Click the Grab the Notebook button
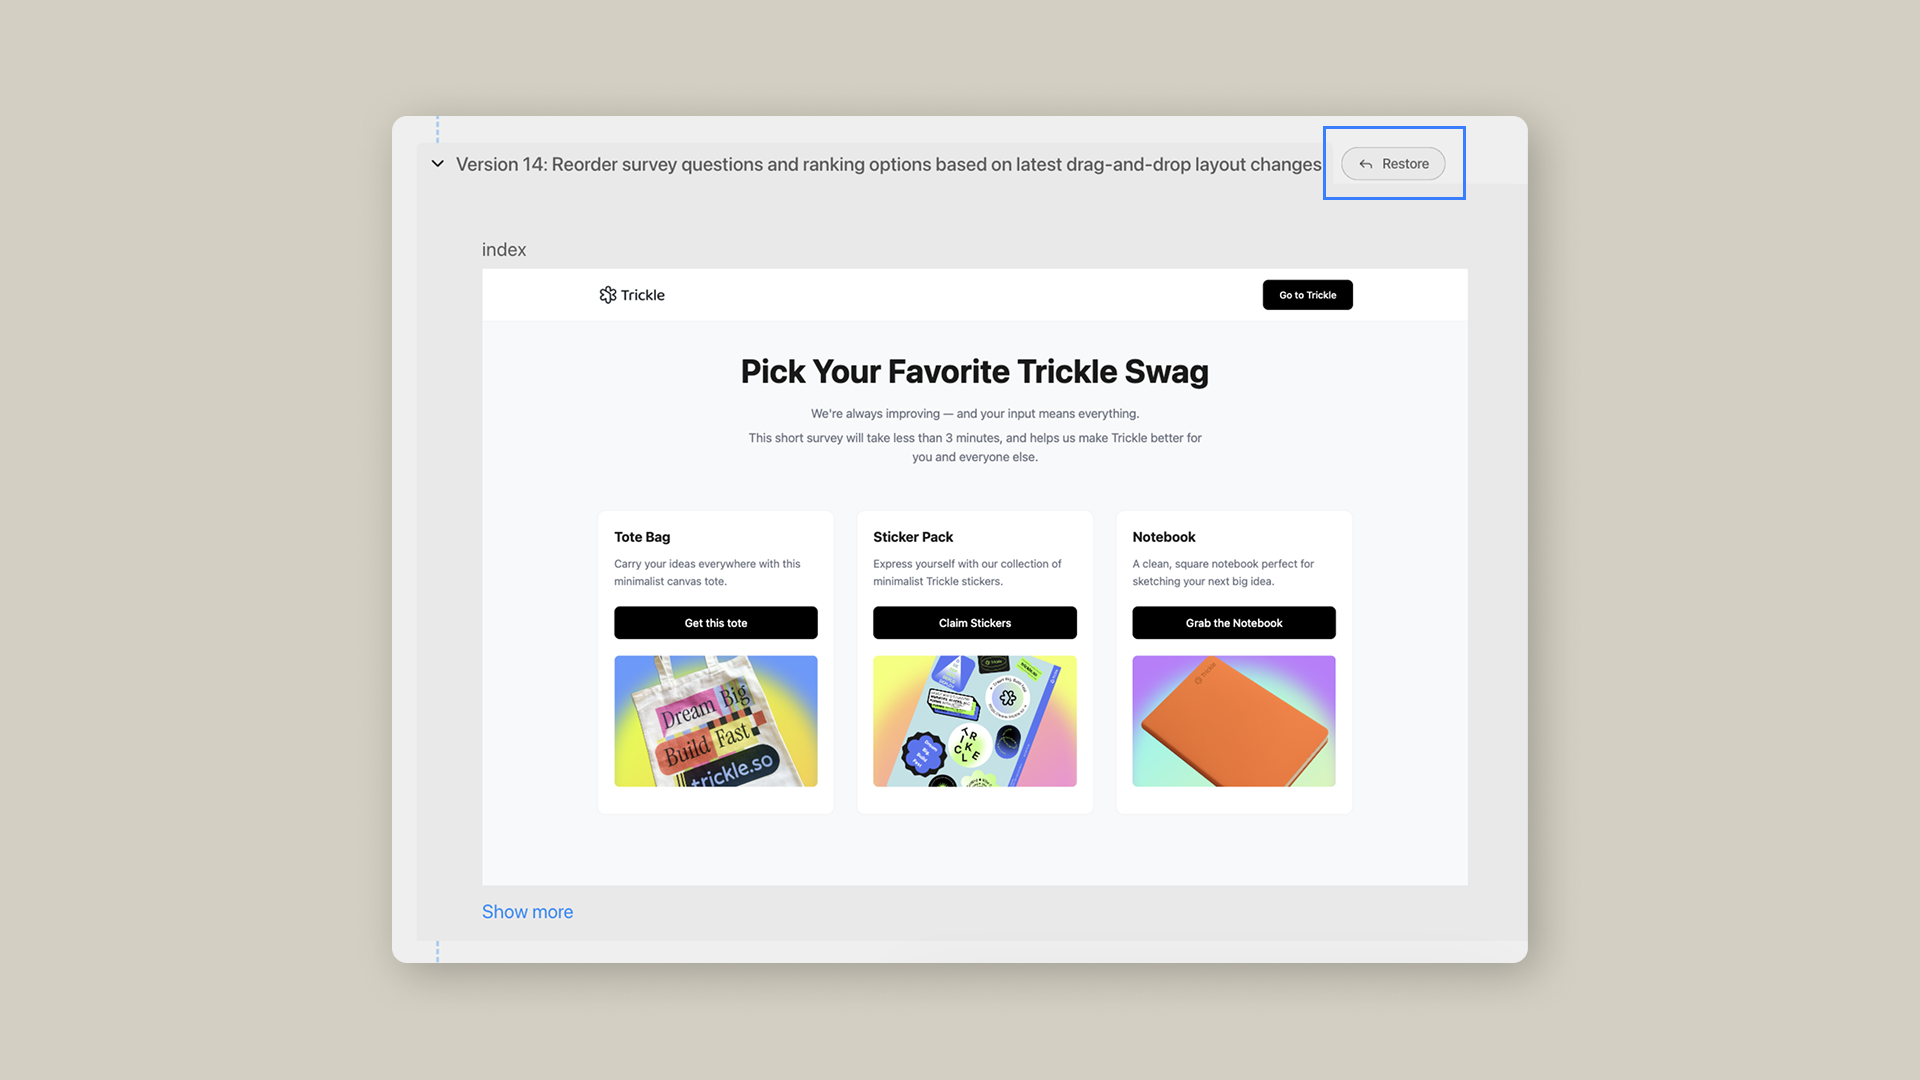Image resolution: width=1920 pixels, height=1080 pixels. 1233,623
